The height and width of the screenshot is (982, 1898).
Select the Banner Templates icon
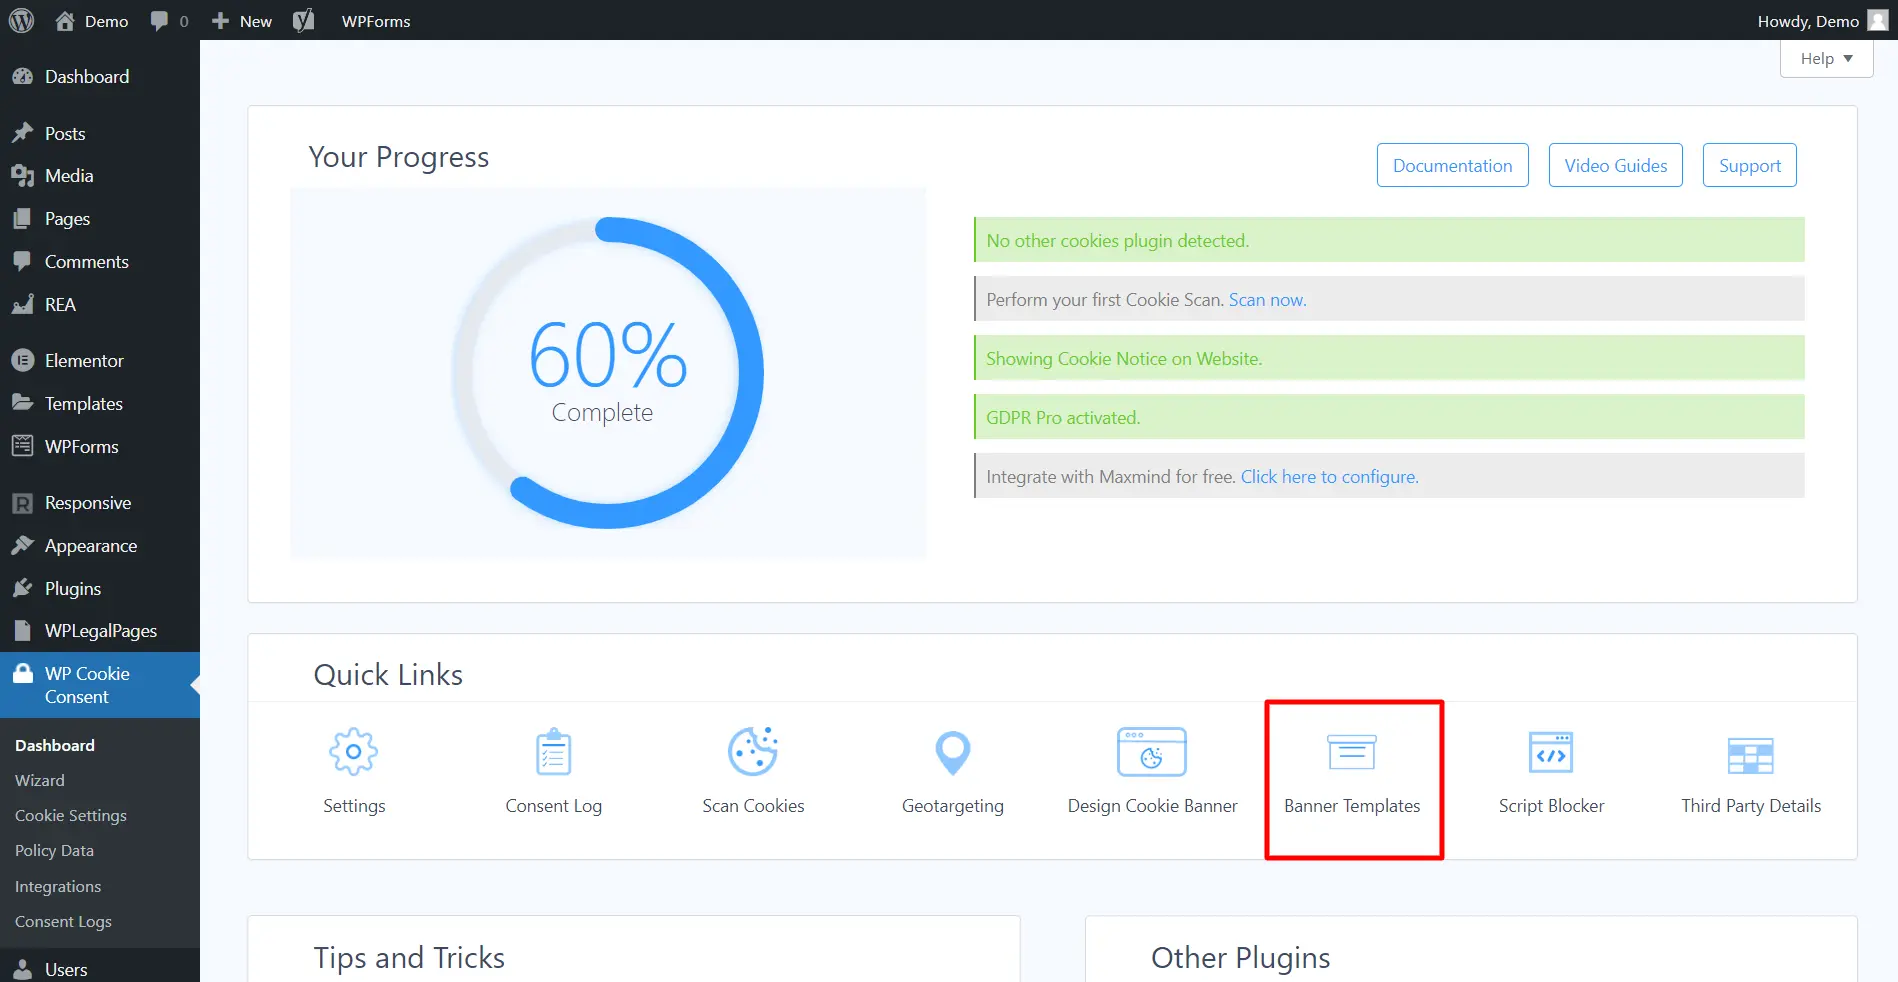(1352, 768)
